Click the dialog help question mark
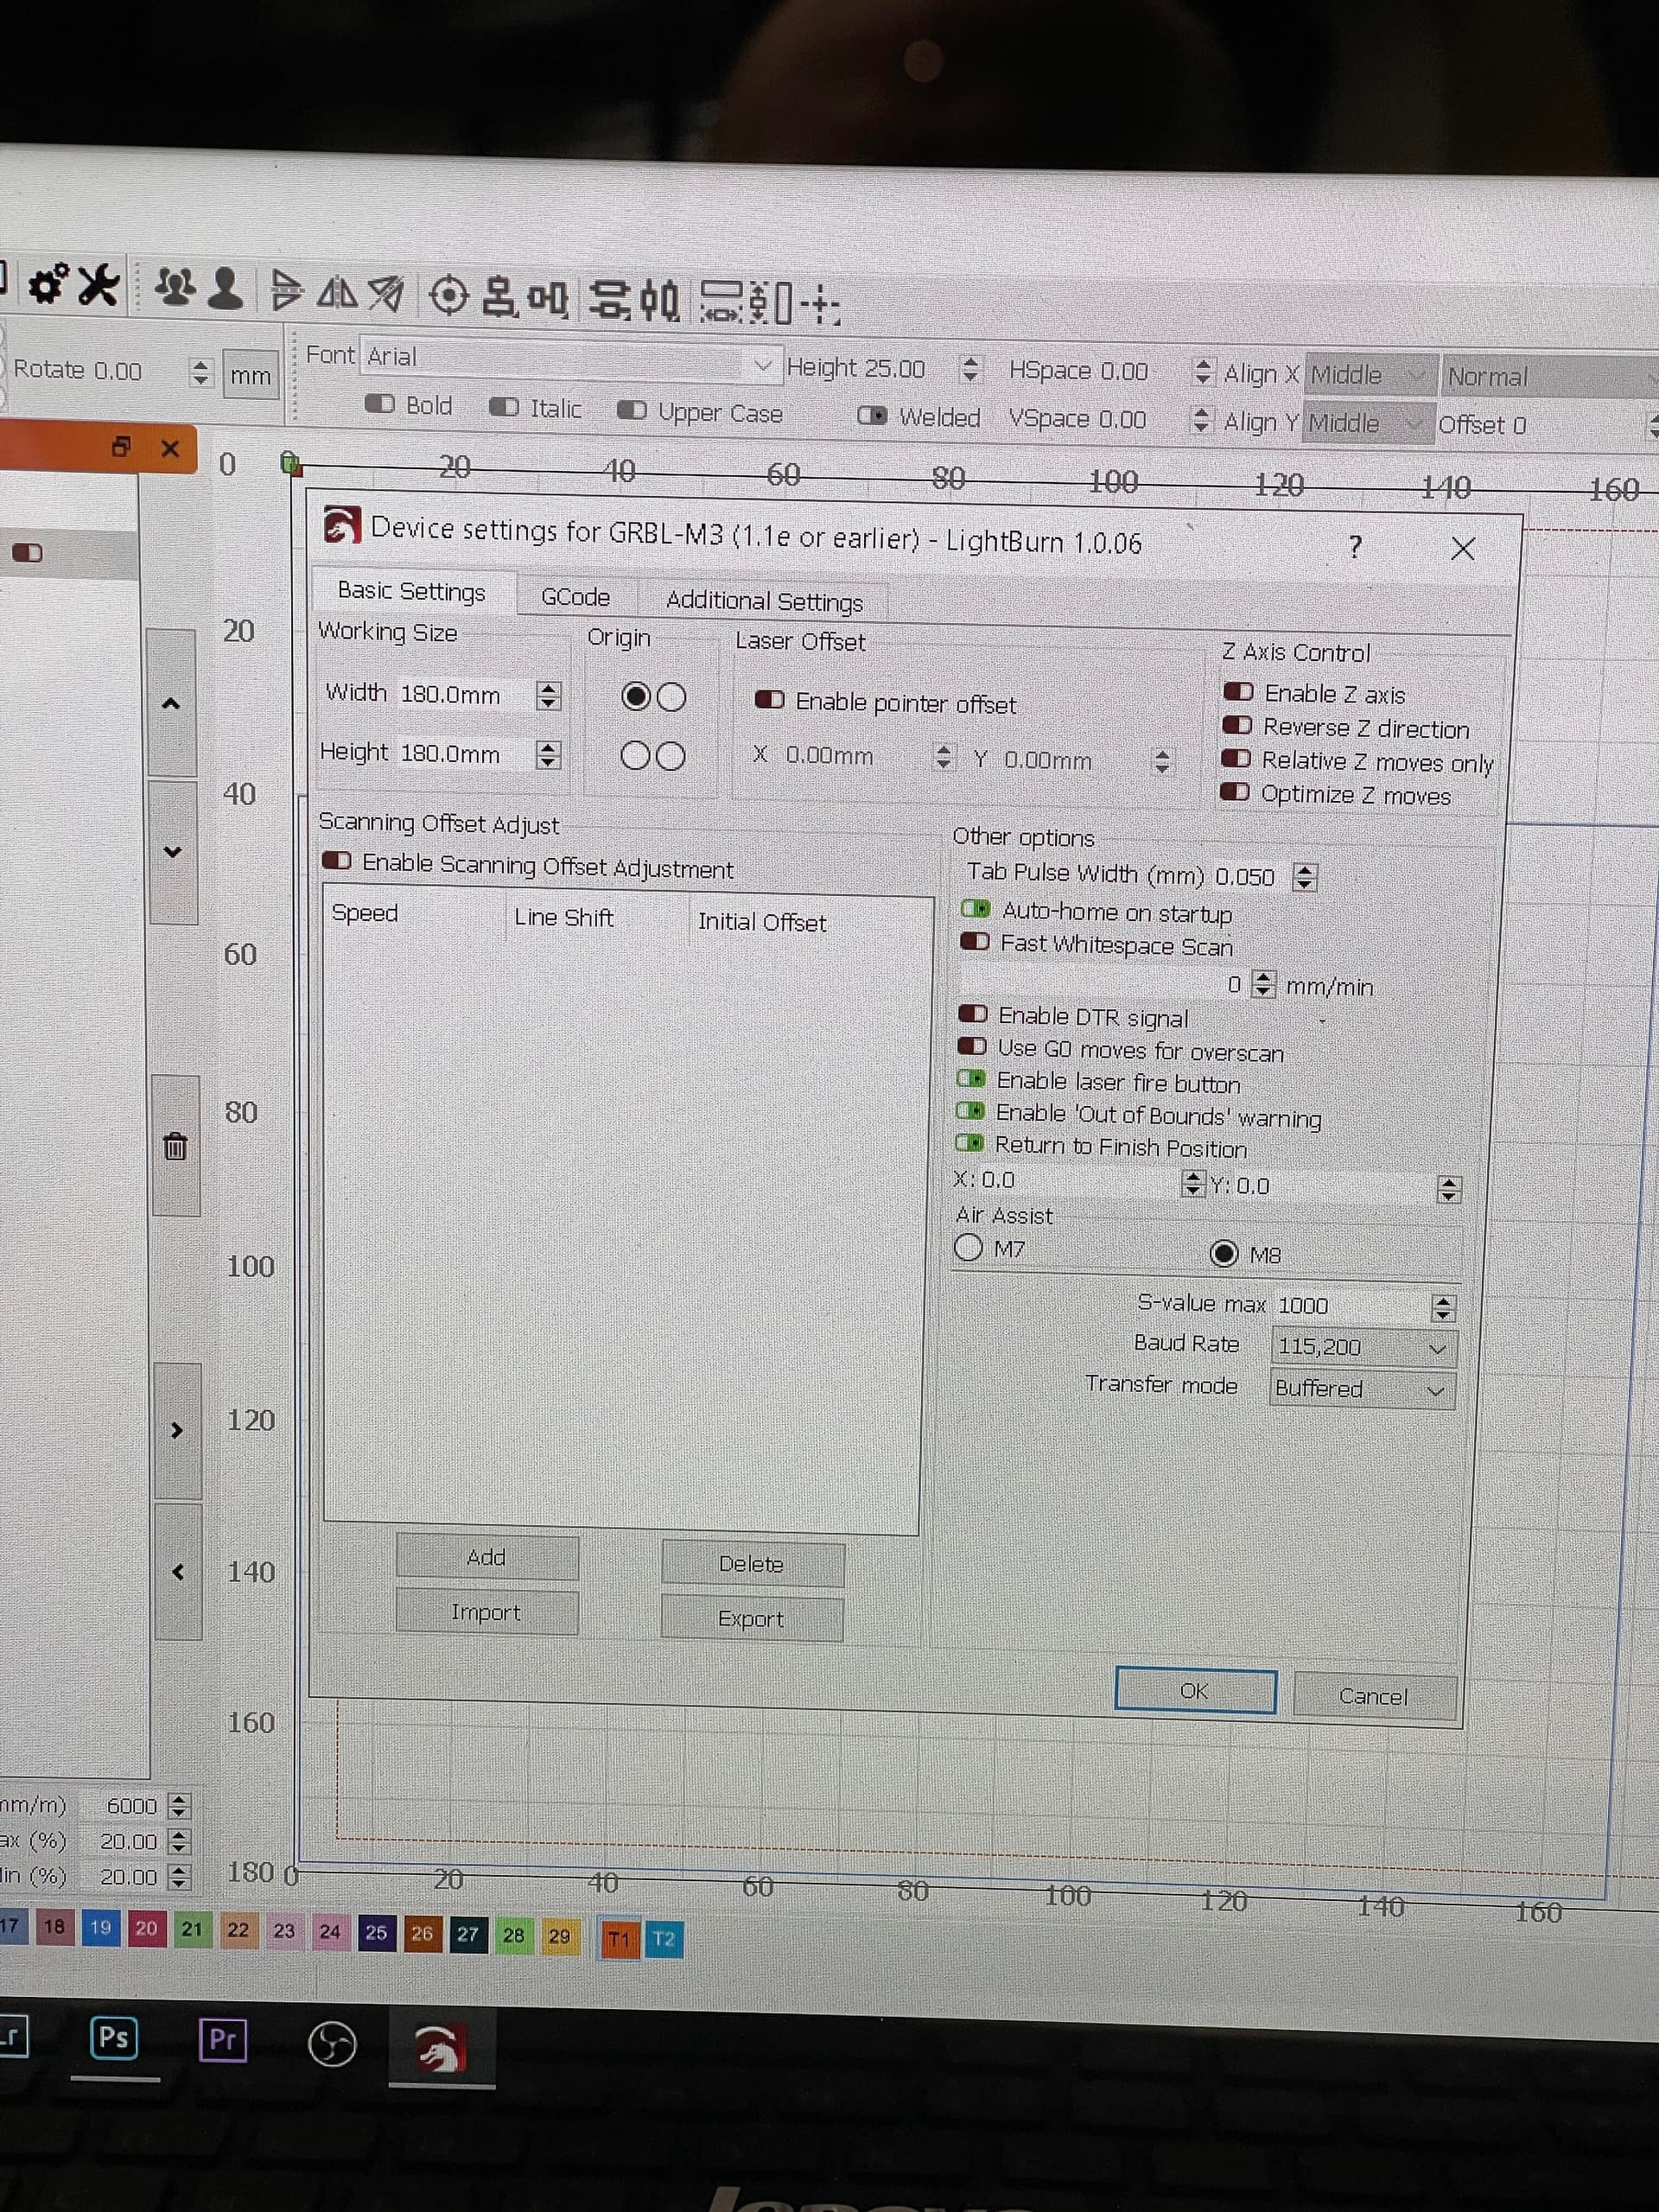Viewport: 1659px width, 2212px height. pos(1355,546)
